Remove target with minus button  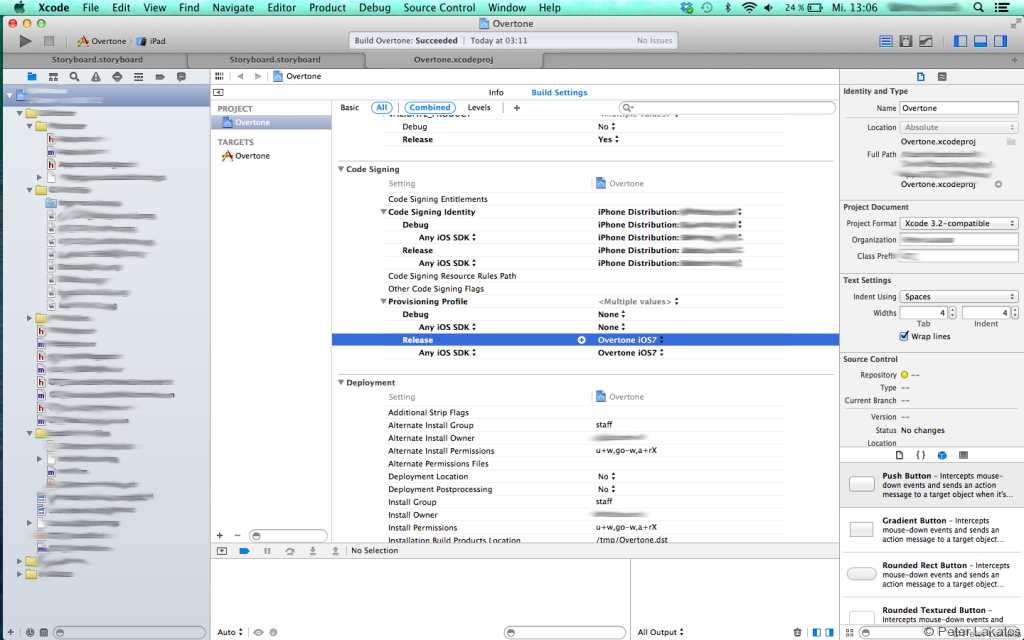coord(237,536)
